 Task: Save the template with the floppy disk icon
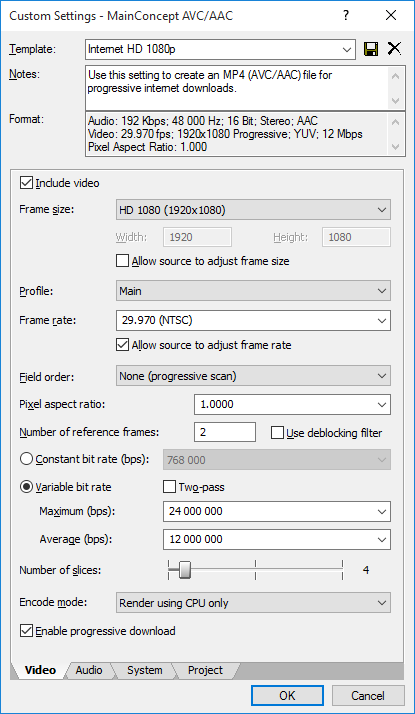click(x=371, y=49)
